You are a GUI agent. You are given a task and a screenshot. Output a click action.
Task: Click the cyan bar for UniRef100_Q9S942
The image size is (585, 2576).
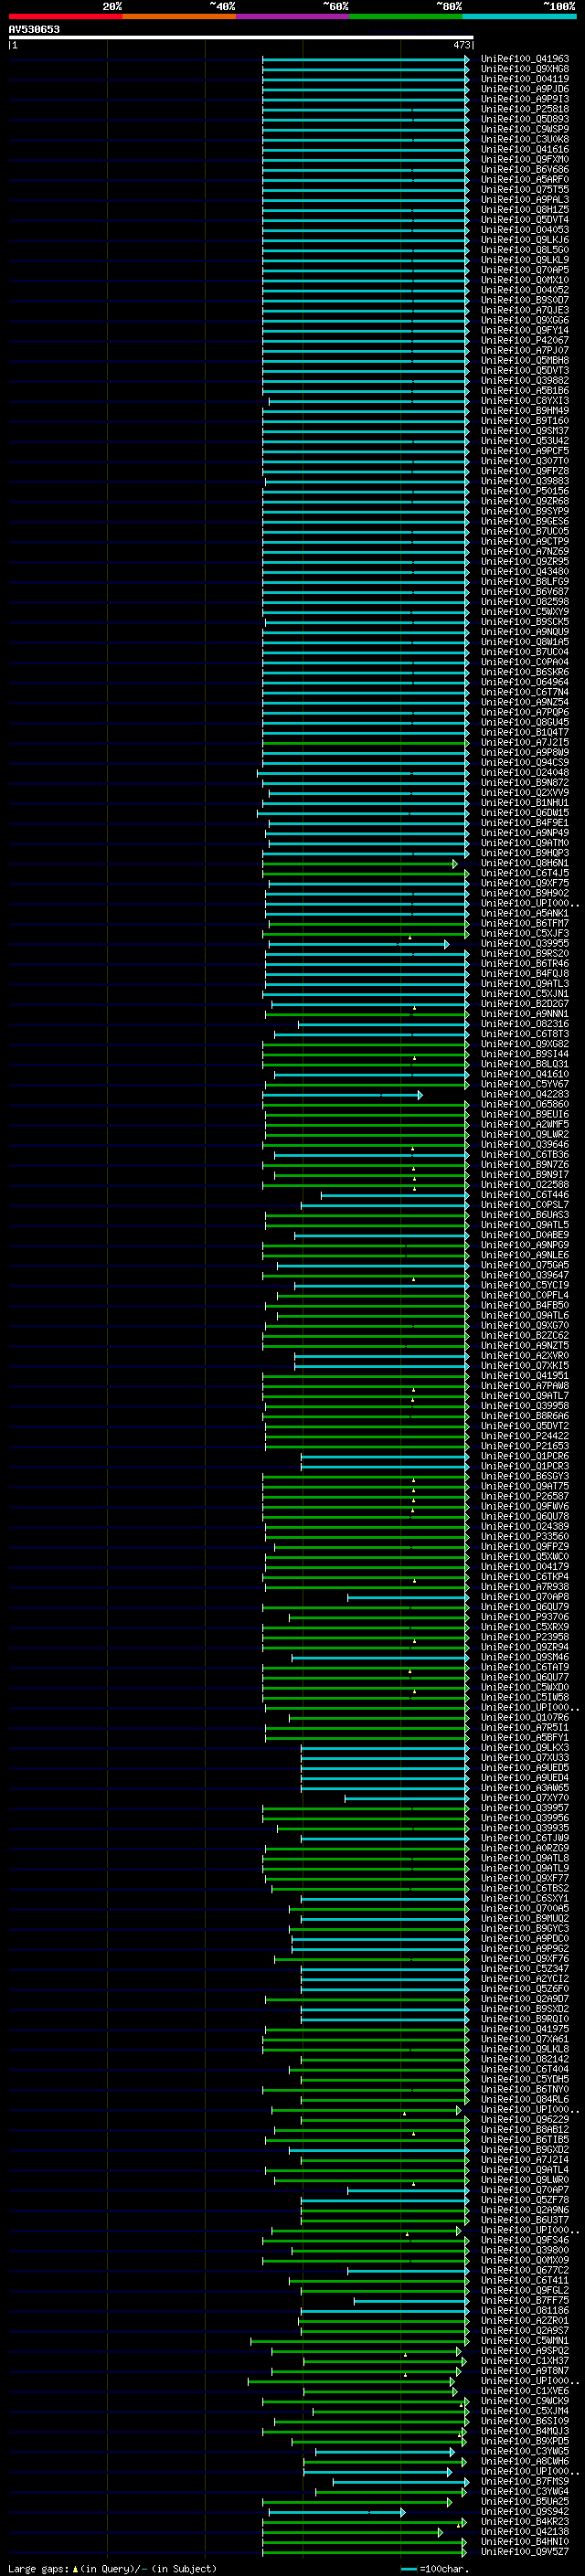click(337, 2512)
